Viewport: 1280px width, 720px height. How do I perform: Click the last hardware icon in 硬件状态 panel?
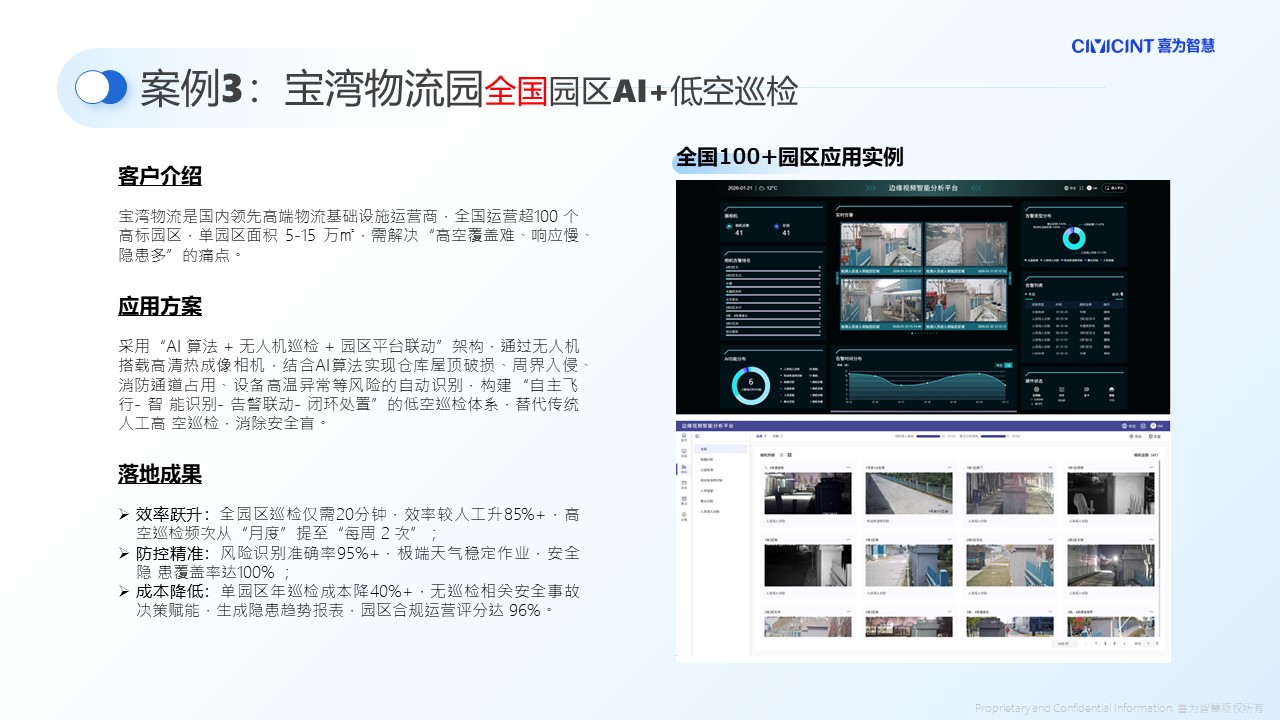click(x=1111, y=389)
